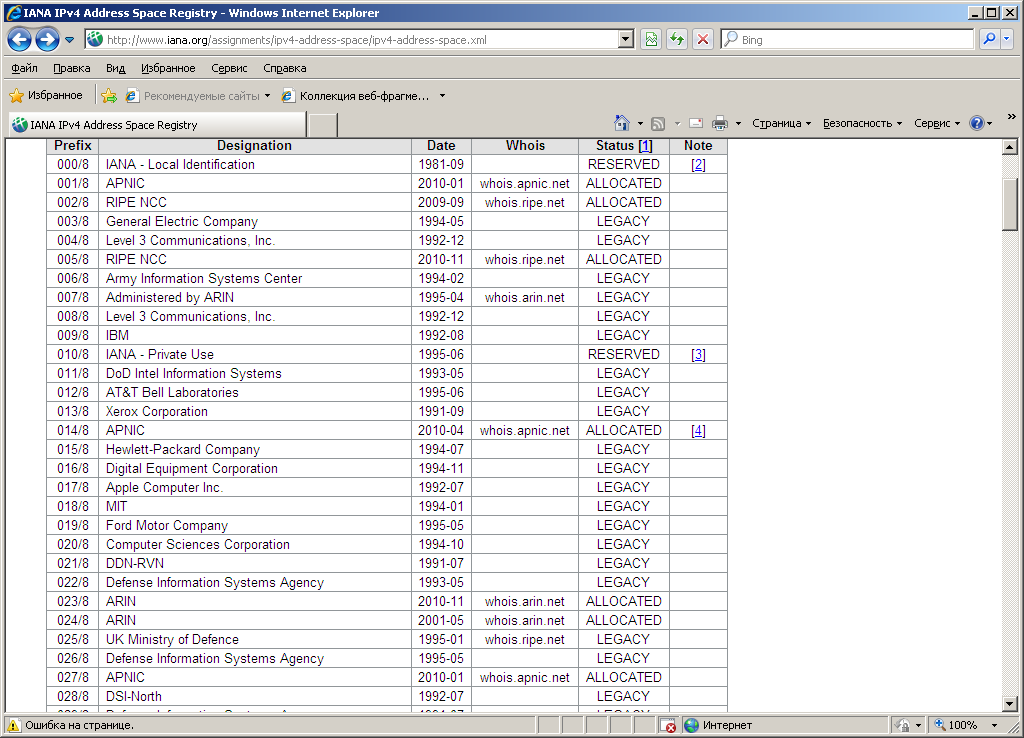Click 'whois.ripe.net' in 002/8 row

[524, 202]
